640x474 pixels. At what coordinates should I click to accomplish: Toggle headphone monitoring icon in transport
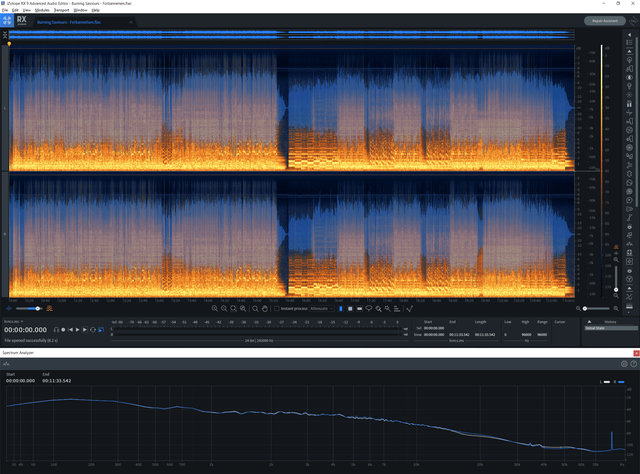click(56, 329)
